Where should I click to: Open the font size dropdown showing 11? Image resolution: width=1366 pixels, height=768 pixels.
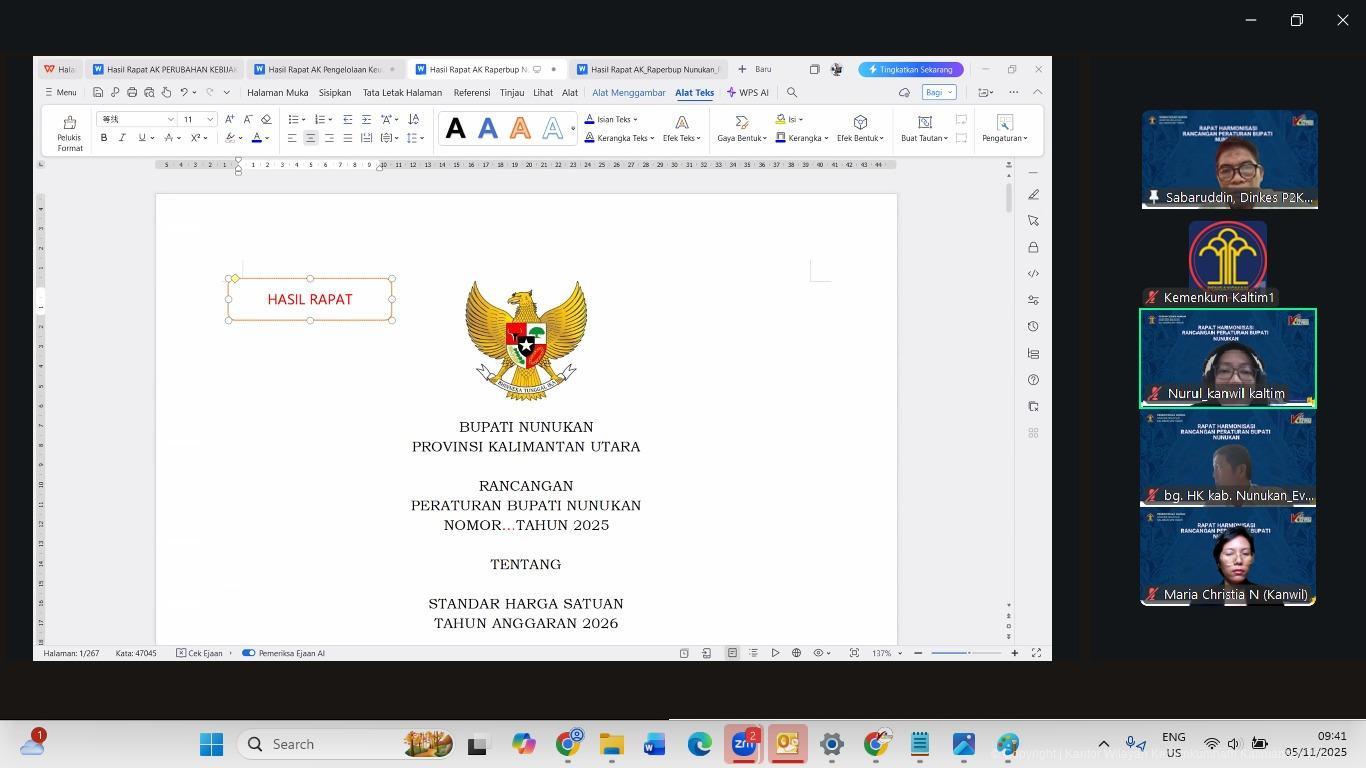pyautogui.click(x=210, y=119)
